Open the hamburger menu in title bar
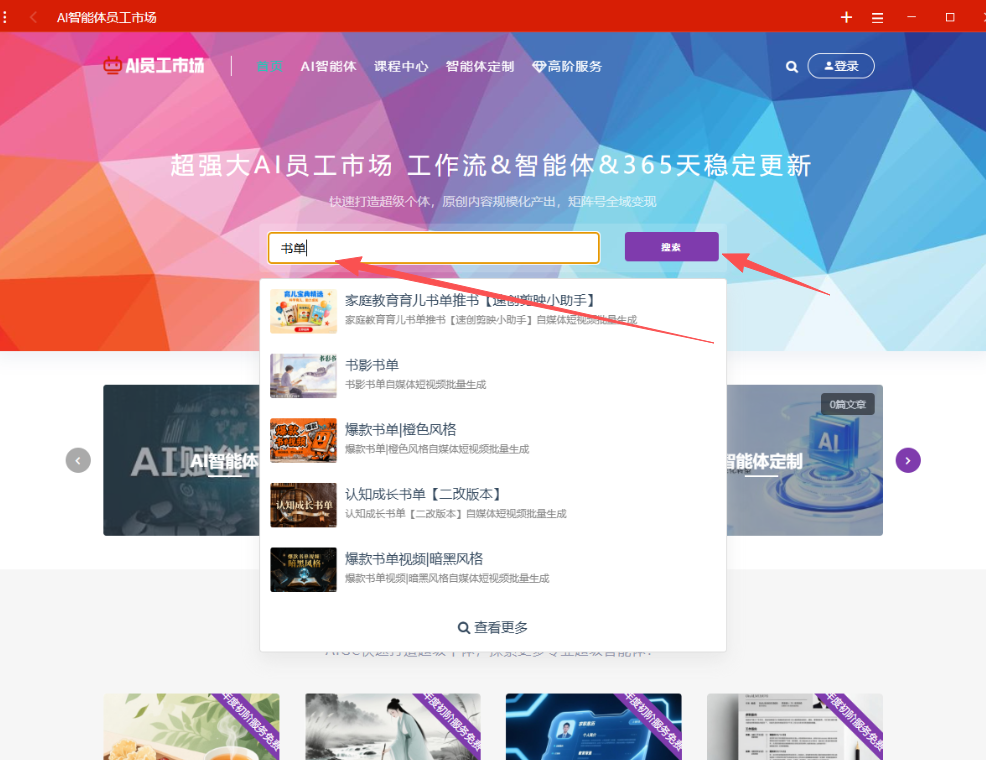Viewport: 986px width, 760px height. (877, 17)
